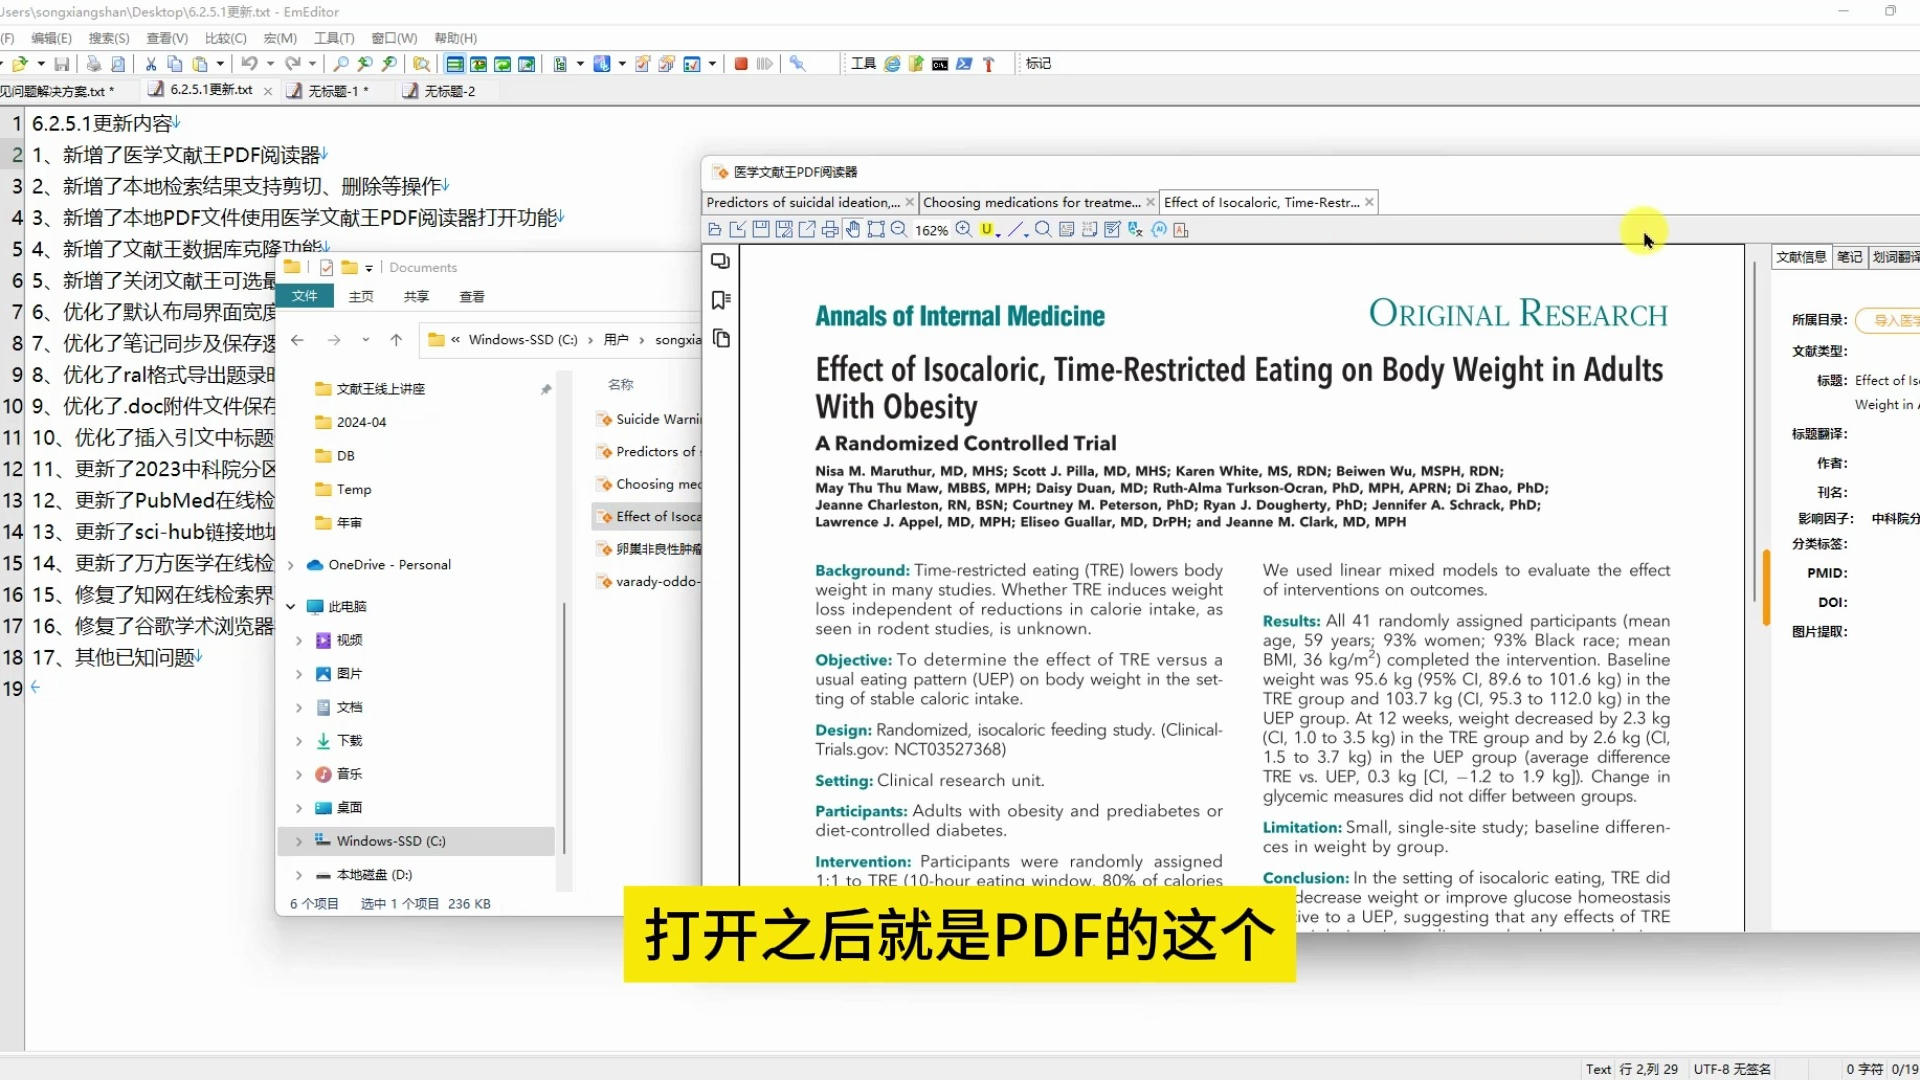The image size is (1920, 1080).
Task: Click the Undo arrow in EmEditor toolbar
Action: [249, 63]
